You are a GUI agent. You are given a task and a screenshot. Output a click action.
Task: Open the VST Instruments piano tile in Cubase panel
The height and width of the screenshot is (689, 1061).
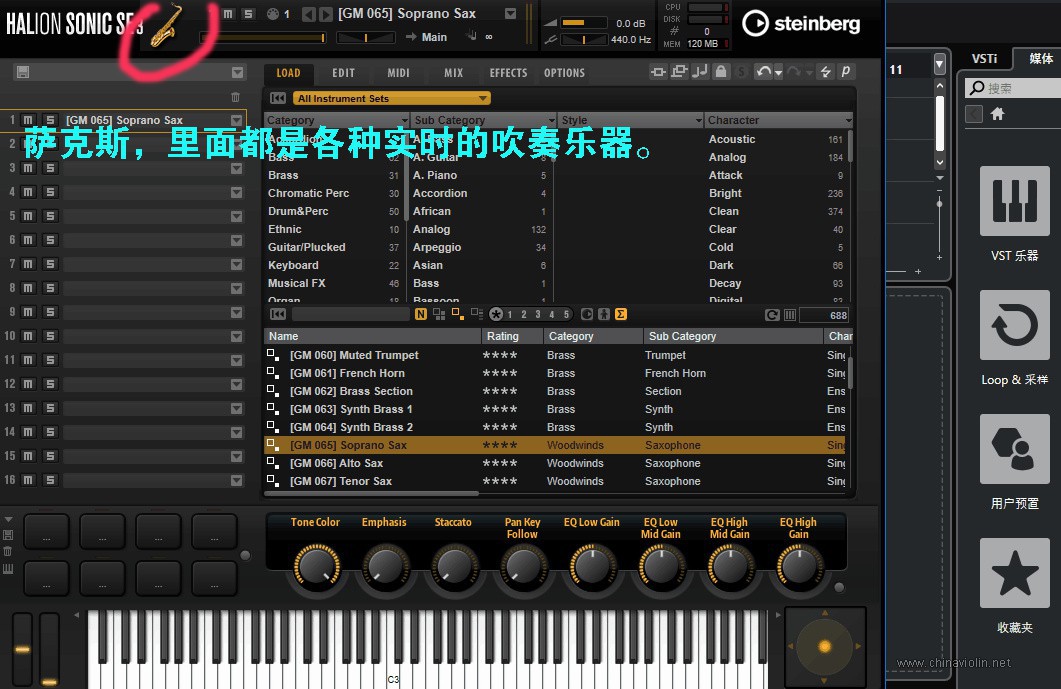point(1015,201)
